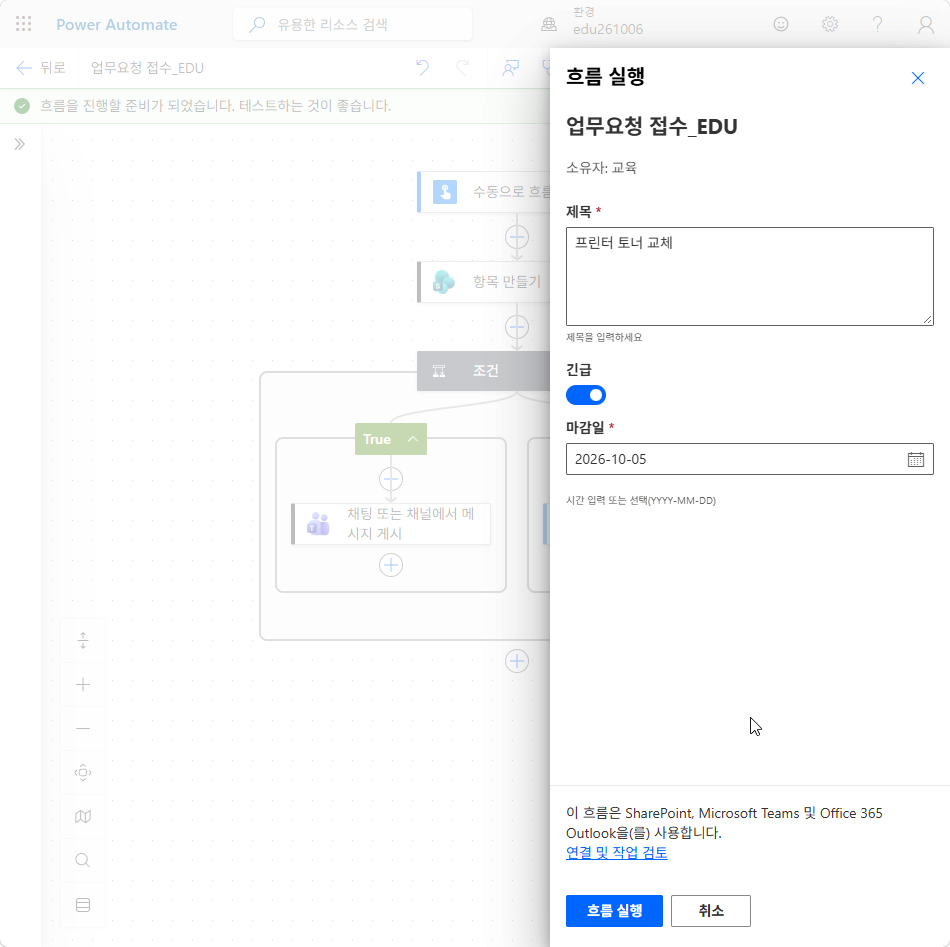
Task: Turn off the 긴급 toggle
Action: [586, 395]
